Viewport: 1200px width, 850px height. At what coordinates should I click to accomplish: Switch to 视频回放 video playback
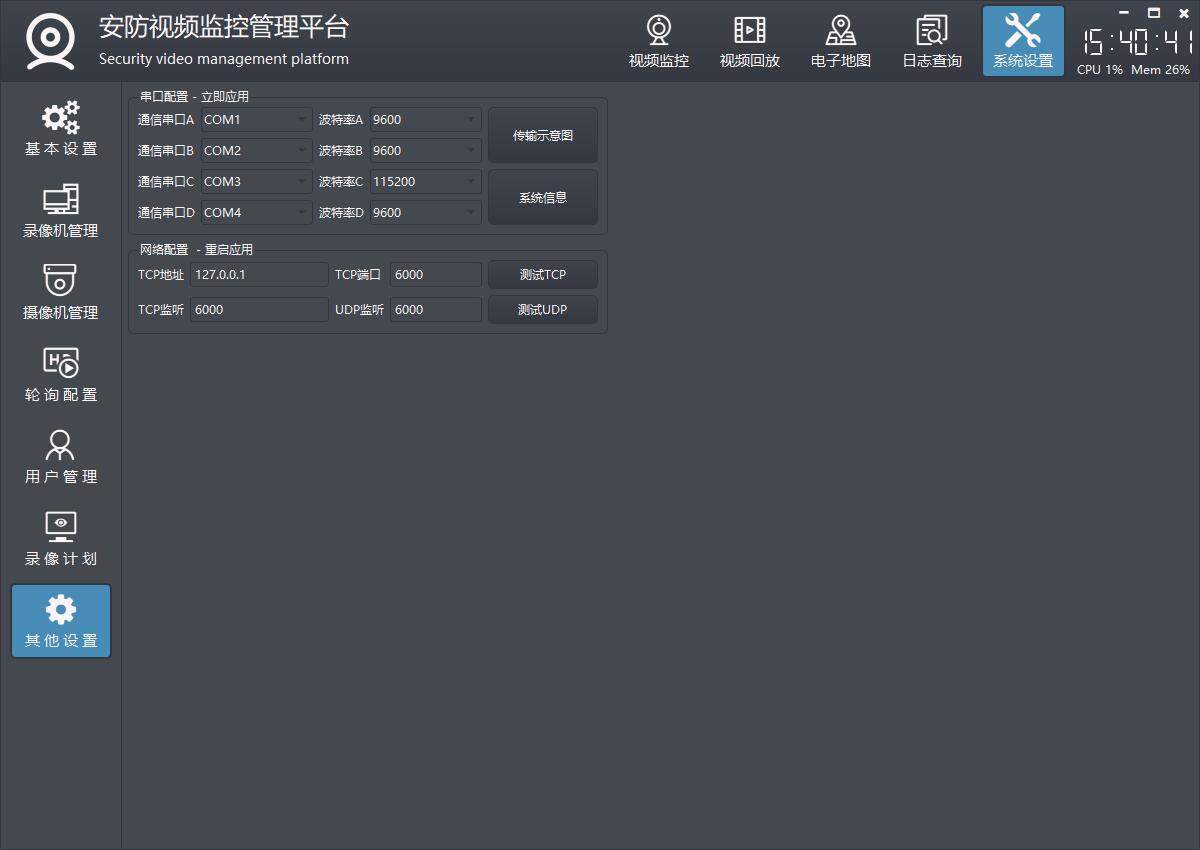point(749,42)
